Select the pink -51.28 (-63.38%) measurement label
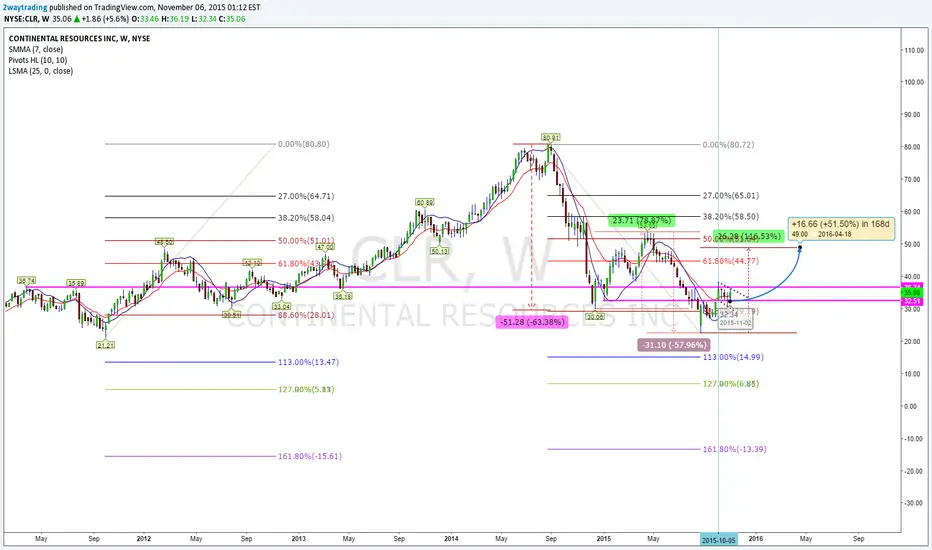This screenshot has width=932, height=550. tap(531, 322)
